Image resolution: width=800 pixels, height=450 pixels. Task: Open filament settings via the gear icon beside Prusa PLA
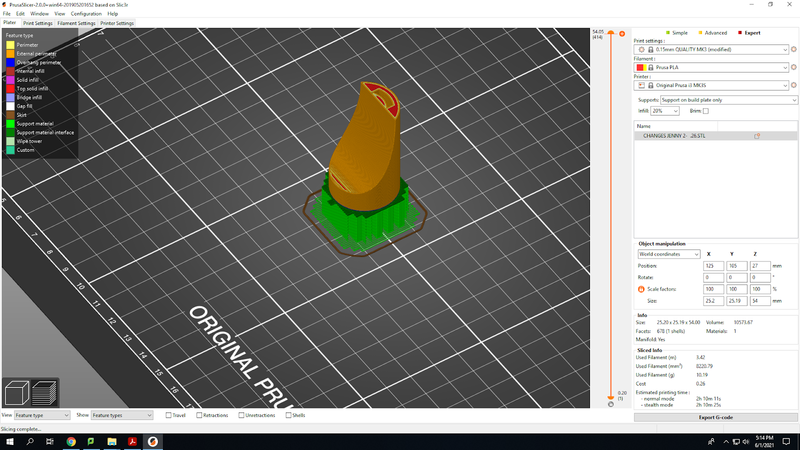[793, 67]
